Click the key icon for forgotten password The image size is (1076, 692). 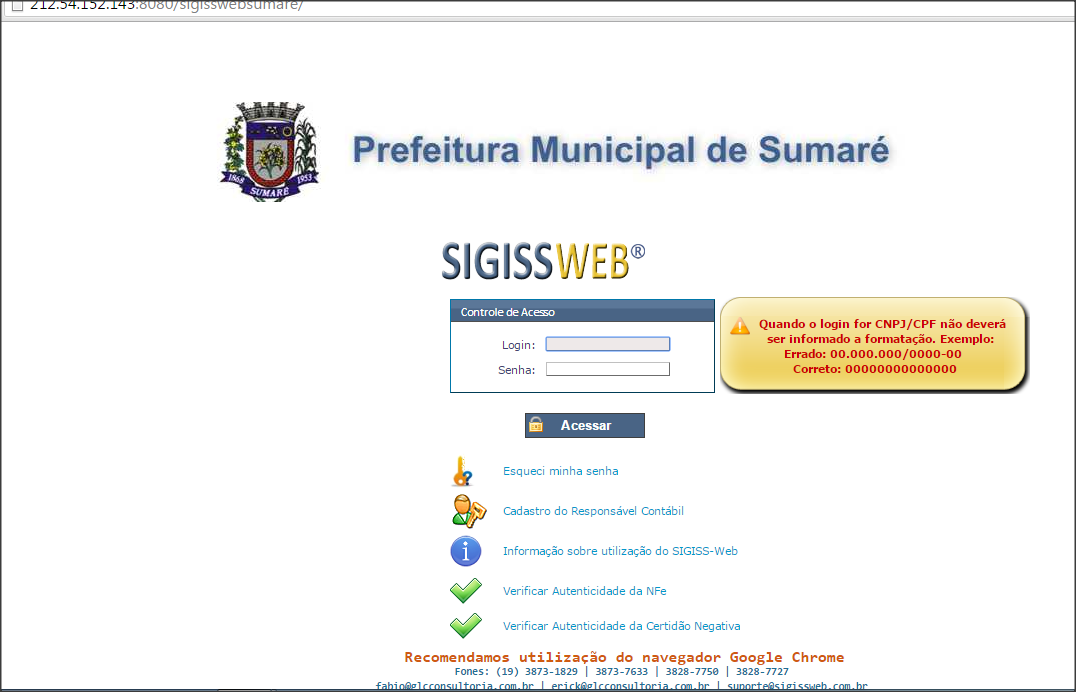[x=463, y=472]
